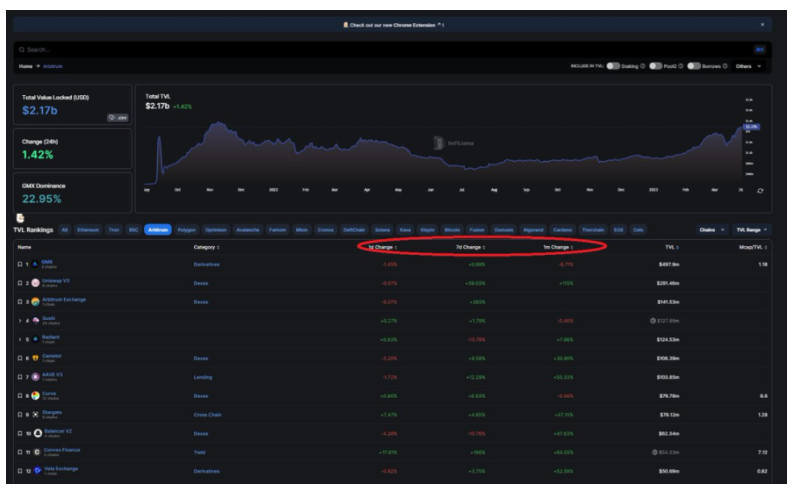Click the Sushi logo icon
The image size is (793, 491).
[35, 321]
